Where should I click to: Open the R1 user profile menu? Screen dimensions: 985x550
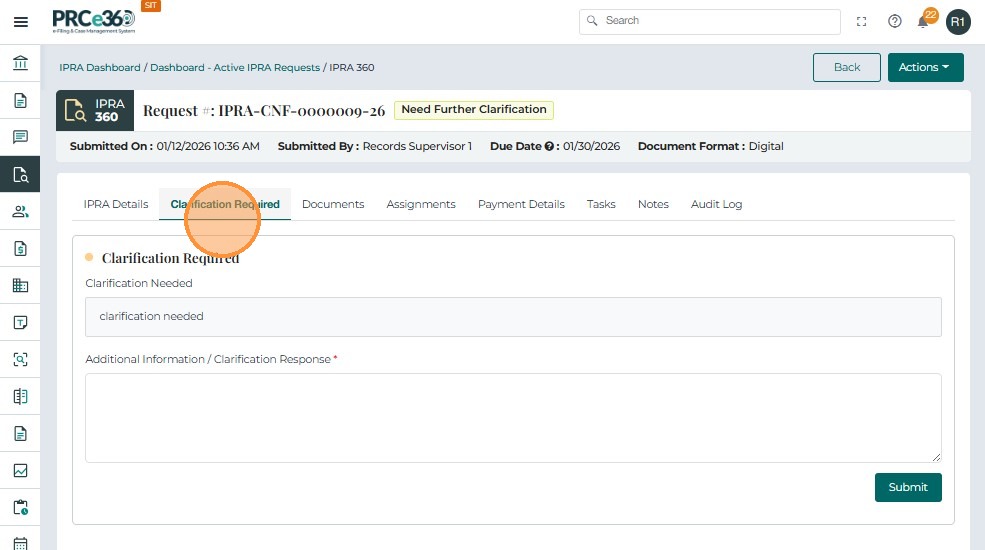tap(958, 21)
